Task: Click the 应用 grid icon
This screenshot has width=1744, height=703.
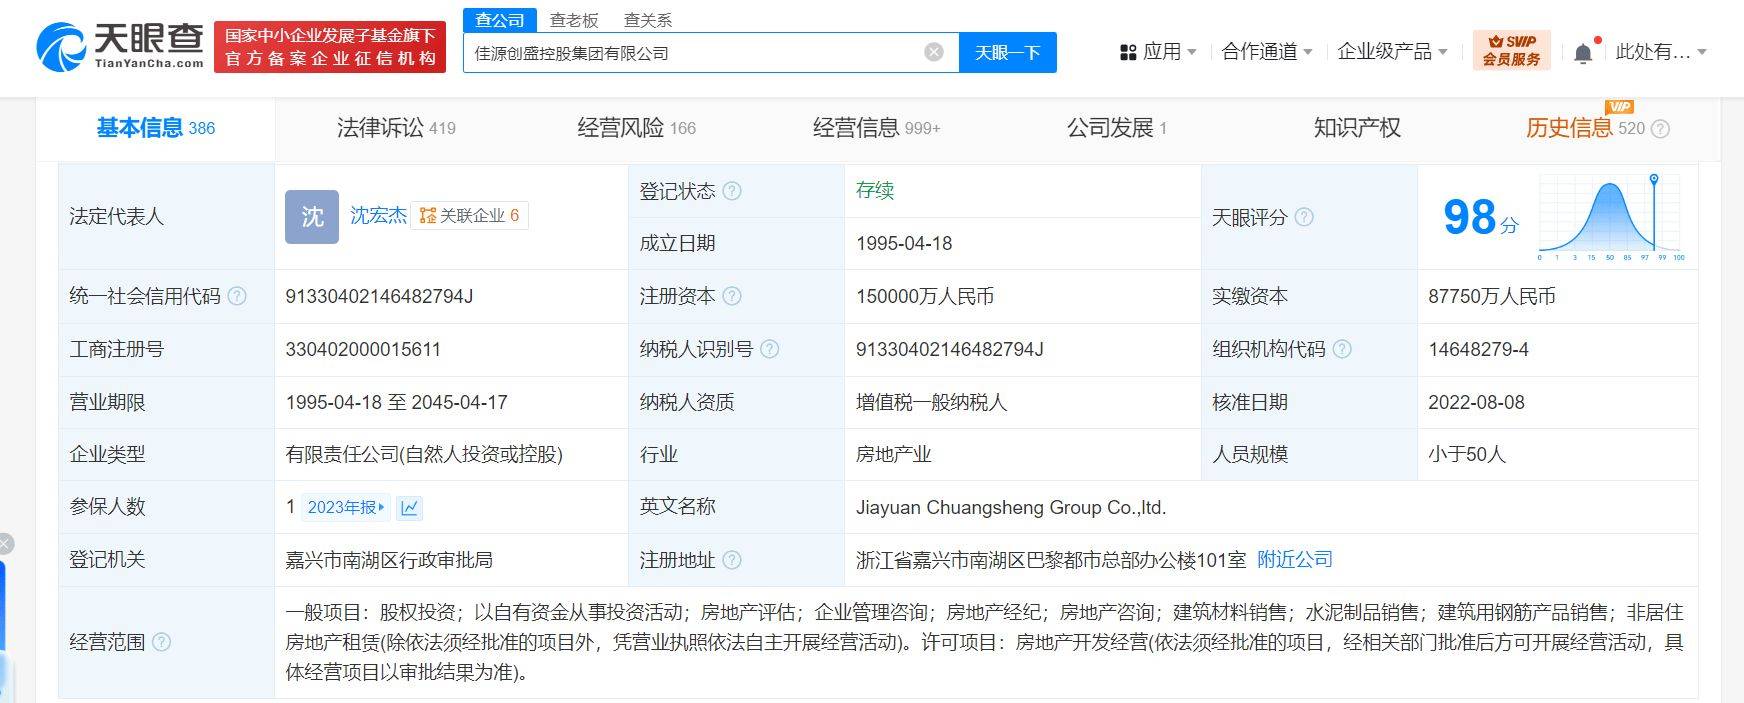Action: 1128,52
